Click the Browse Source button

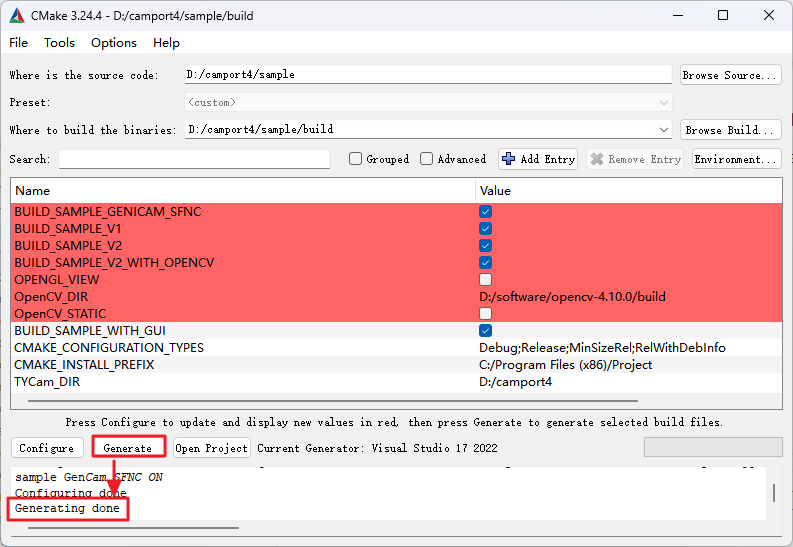(730, 75)
